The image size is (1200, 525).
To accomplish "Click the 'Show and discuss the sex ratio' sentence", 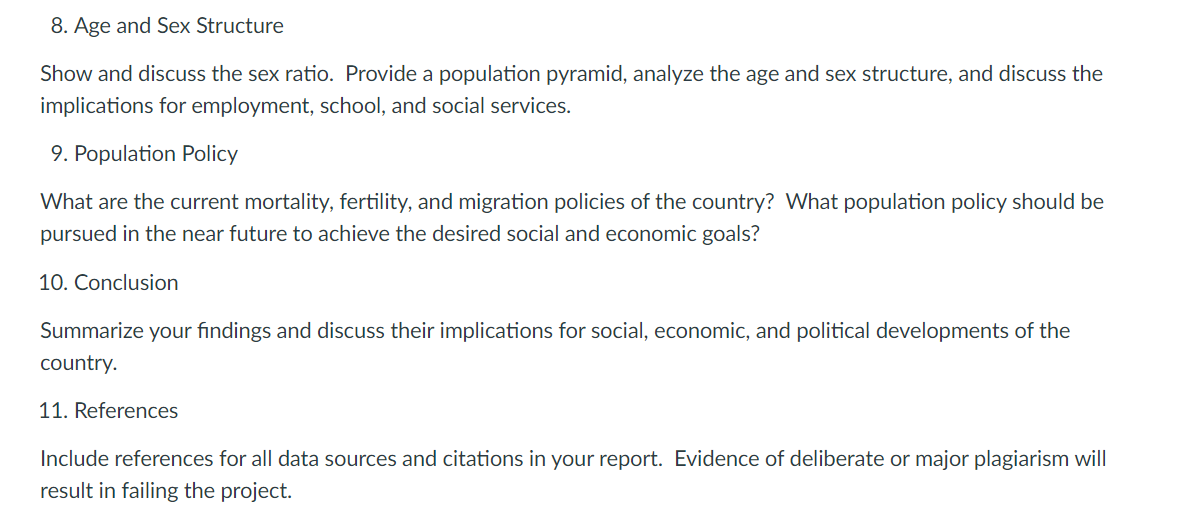I will pos(188,74).
